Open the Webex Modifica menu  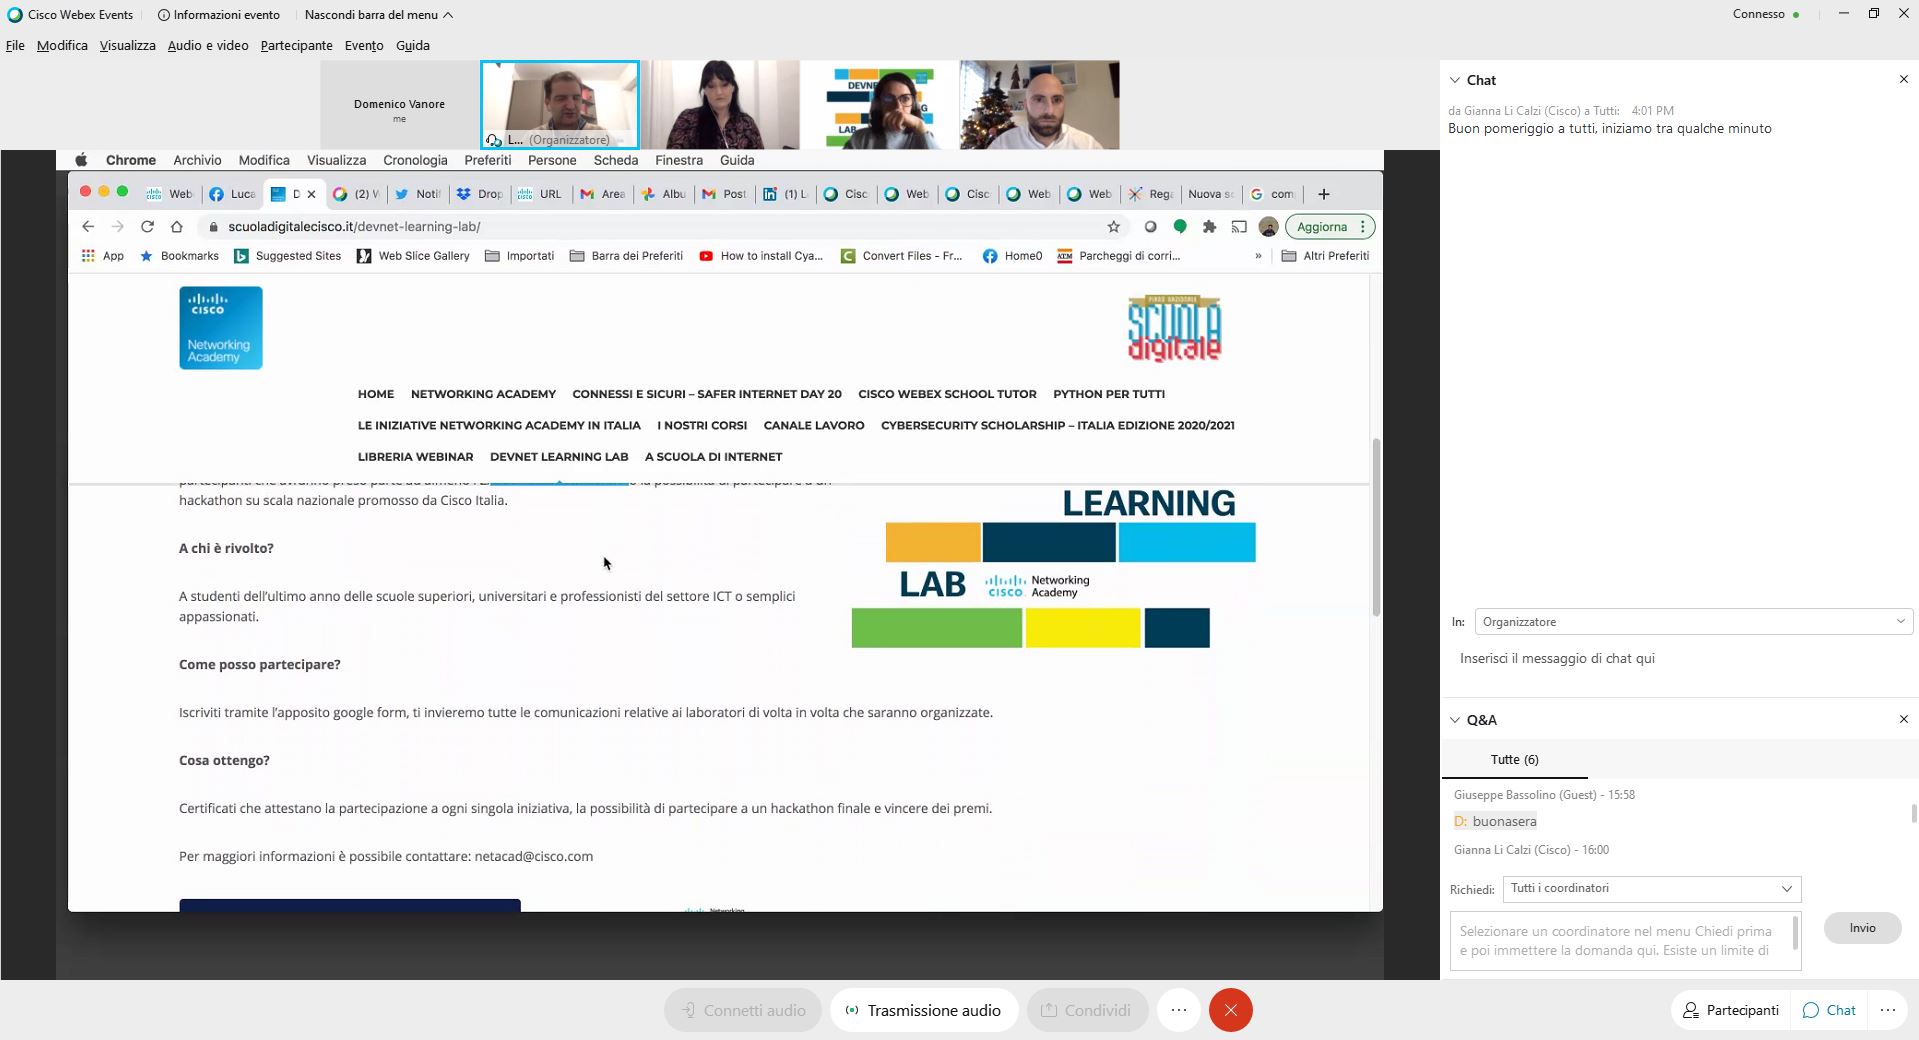62,45
